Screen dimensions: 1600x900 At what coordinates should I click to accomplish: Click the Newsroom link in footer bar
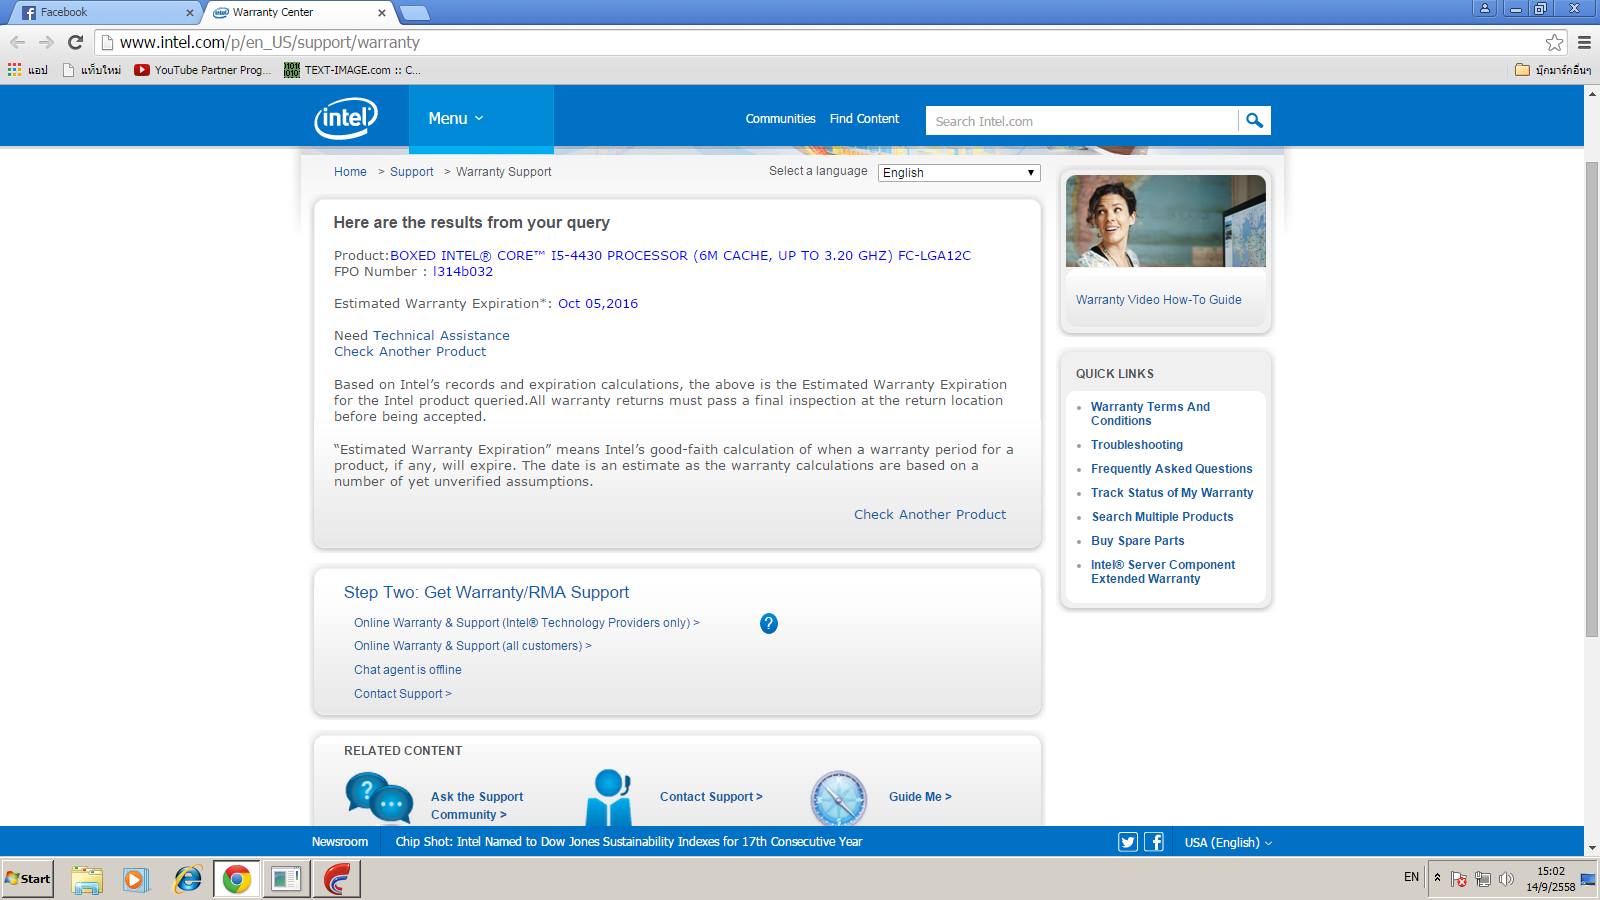point(340,842)
